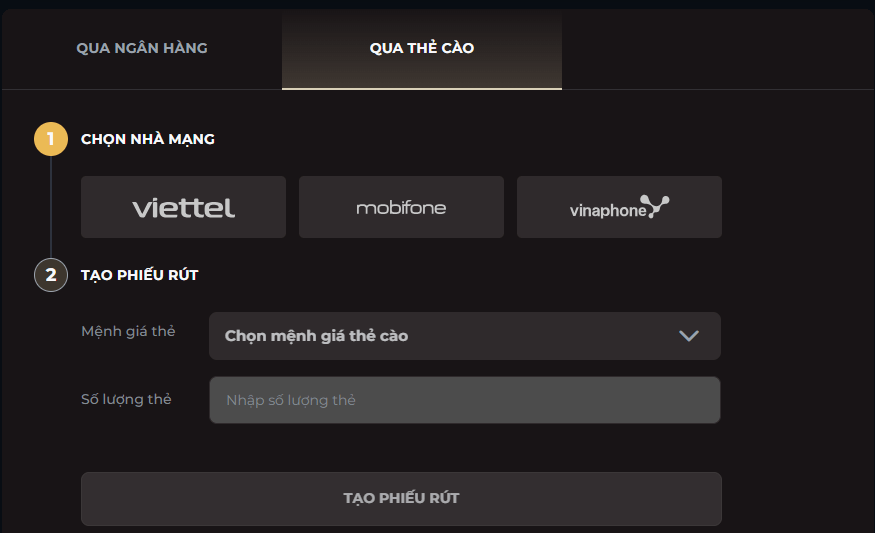Image resolution: width=875 pixels, height=533 pixels.
Task: Click the vertical line connecting steps
Action: pyautogui.click(x=51, y=207)
